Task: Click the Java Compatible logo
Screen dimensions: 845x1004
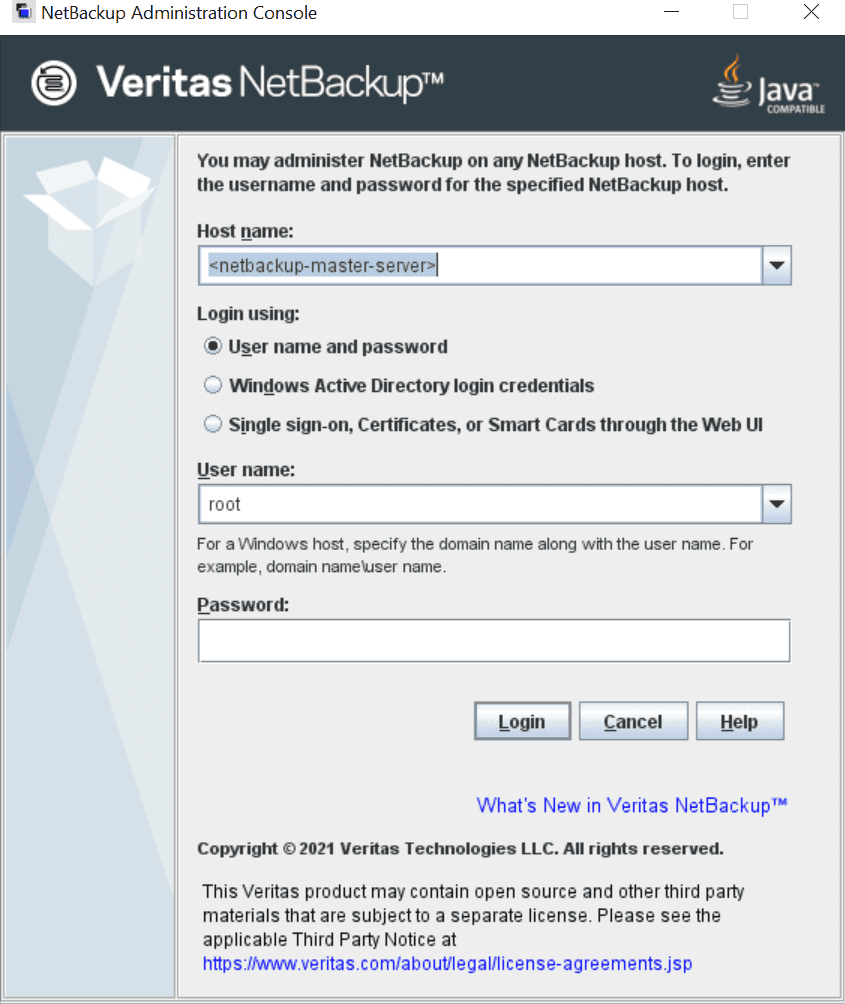Action: [x=768, y=84]
